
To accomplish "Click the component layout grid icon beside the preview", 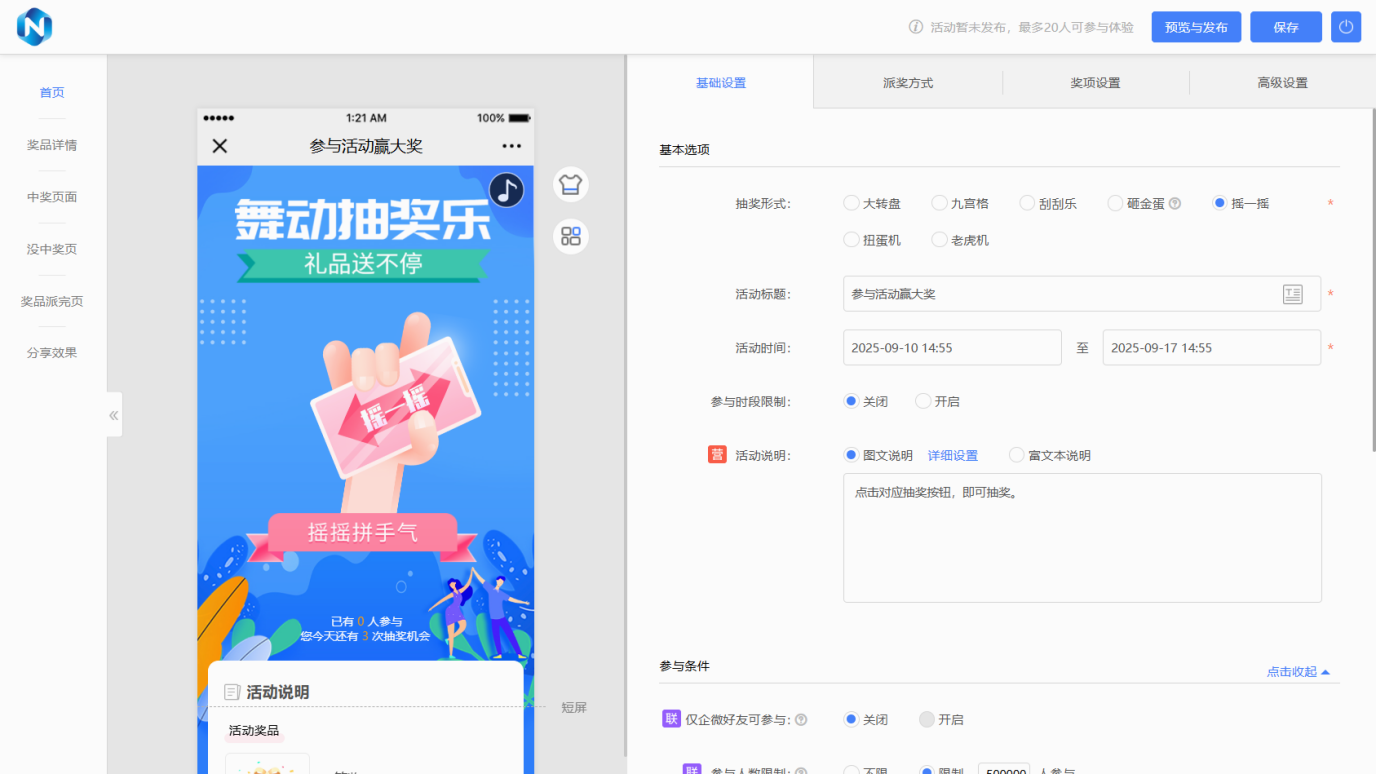I will pos(570,236).
